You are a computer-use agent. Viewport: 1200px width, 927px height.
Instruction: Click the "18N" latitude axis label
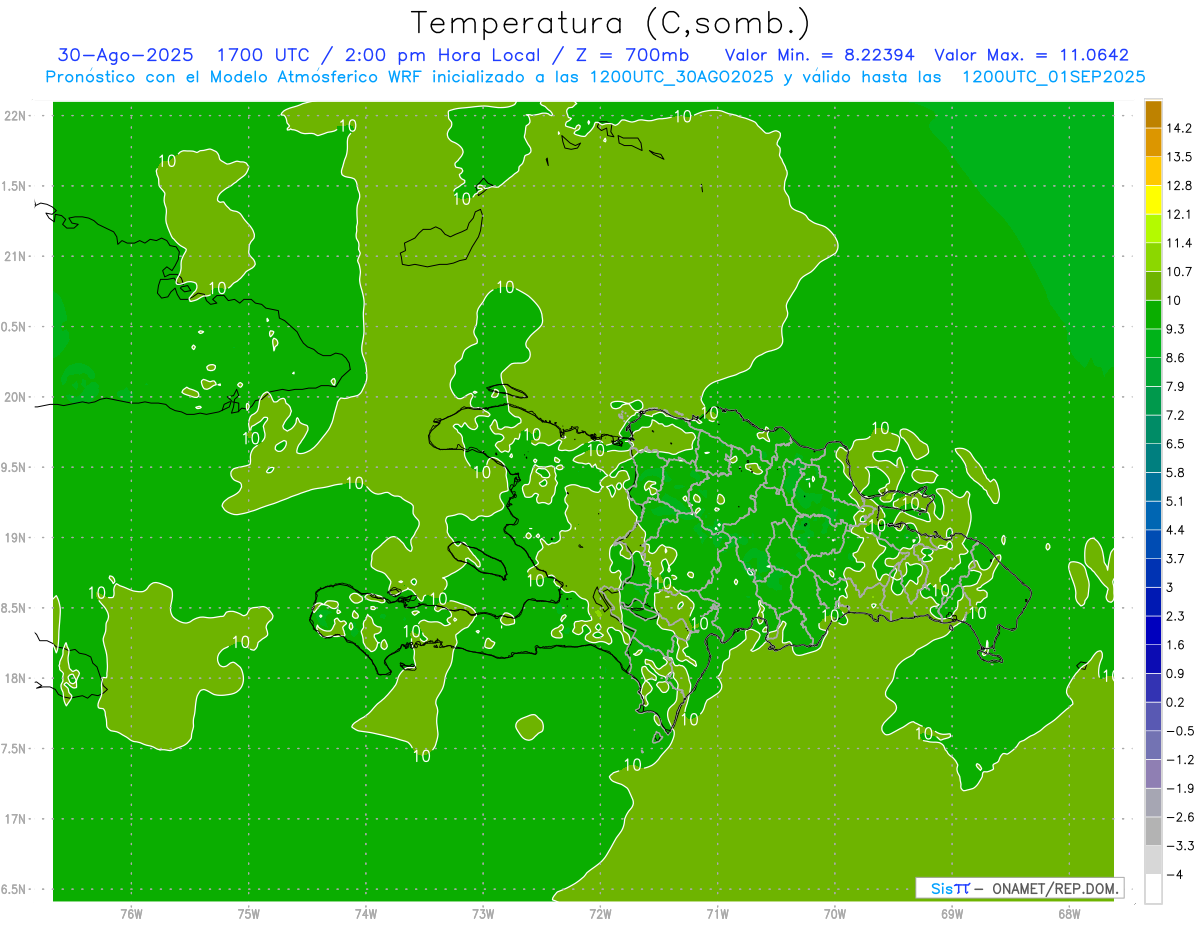pos(16,679)
